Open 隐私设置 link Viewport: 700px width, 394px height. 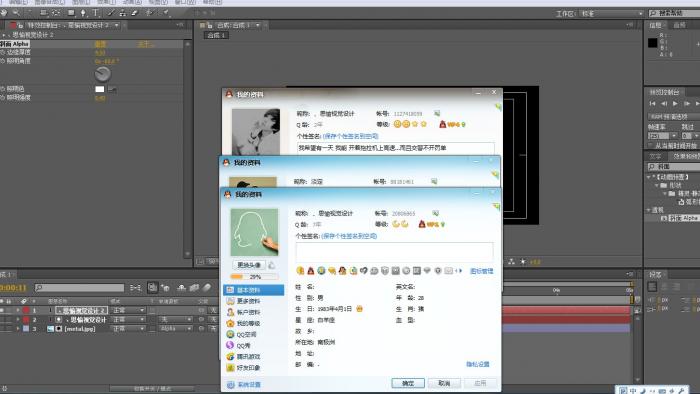tap(478, 365)
